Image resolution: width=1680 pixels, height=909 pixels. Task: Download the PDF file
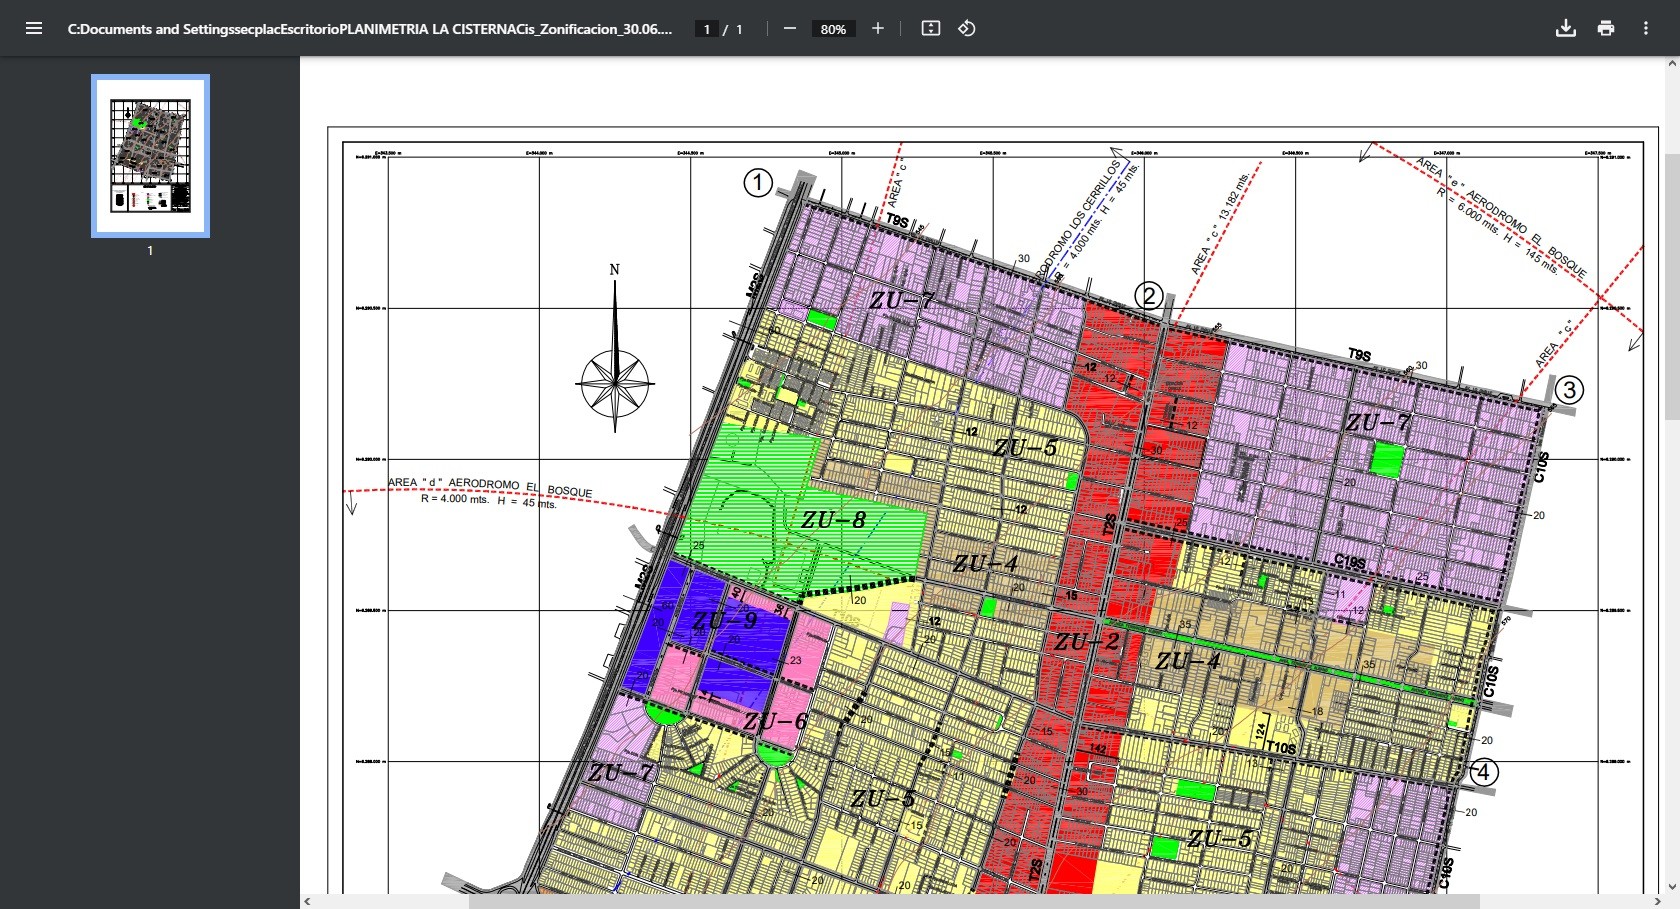(x=1566, y=28)
